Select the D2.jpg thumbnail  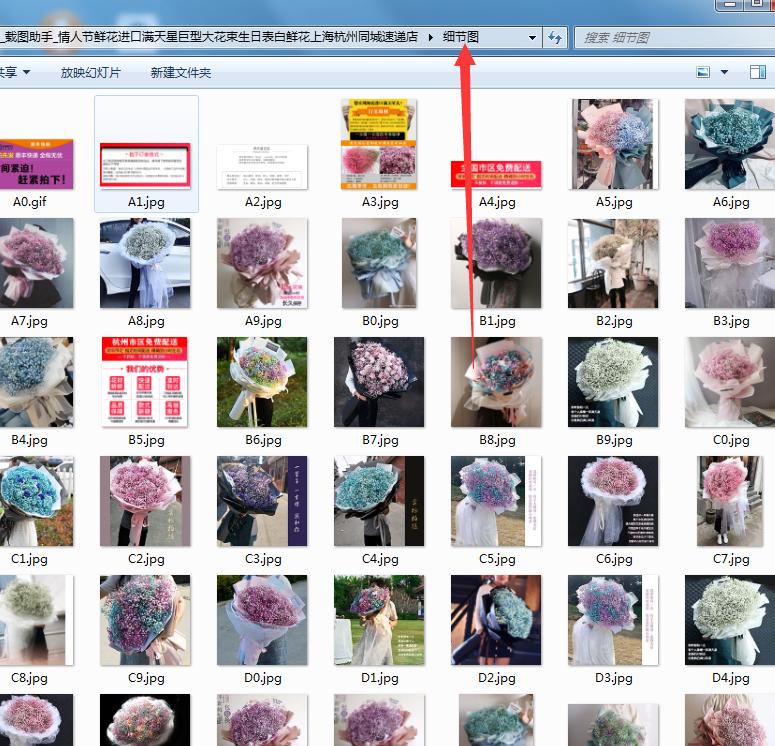click(496, 620)
